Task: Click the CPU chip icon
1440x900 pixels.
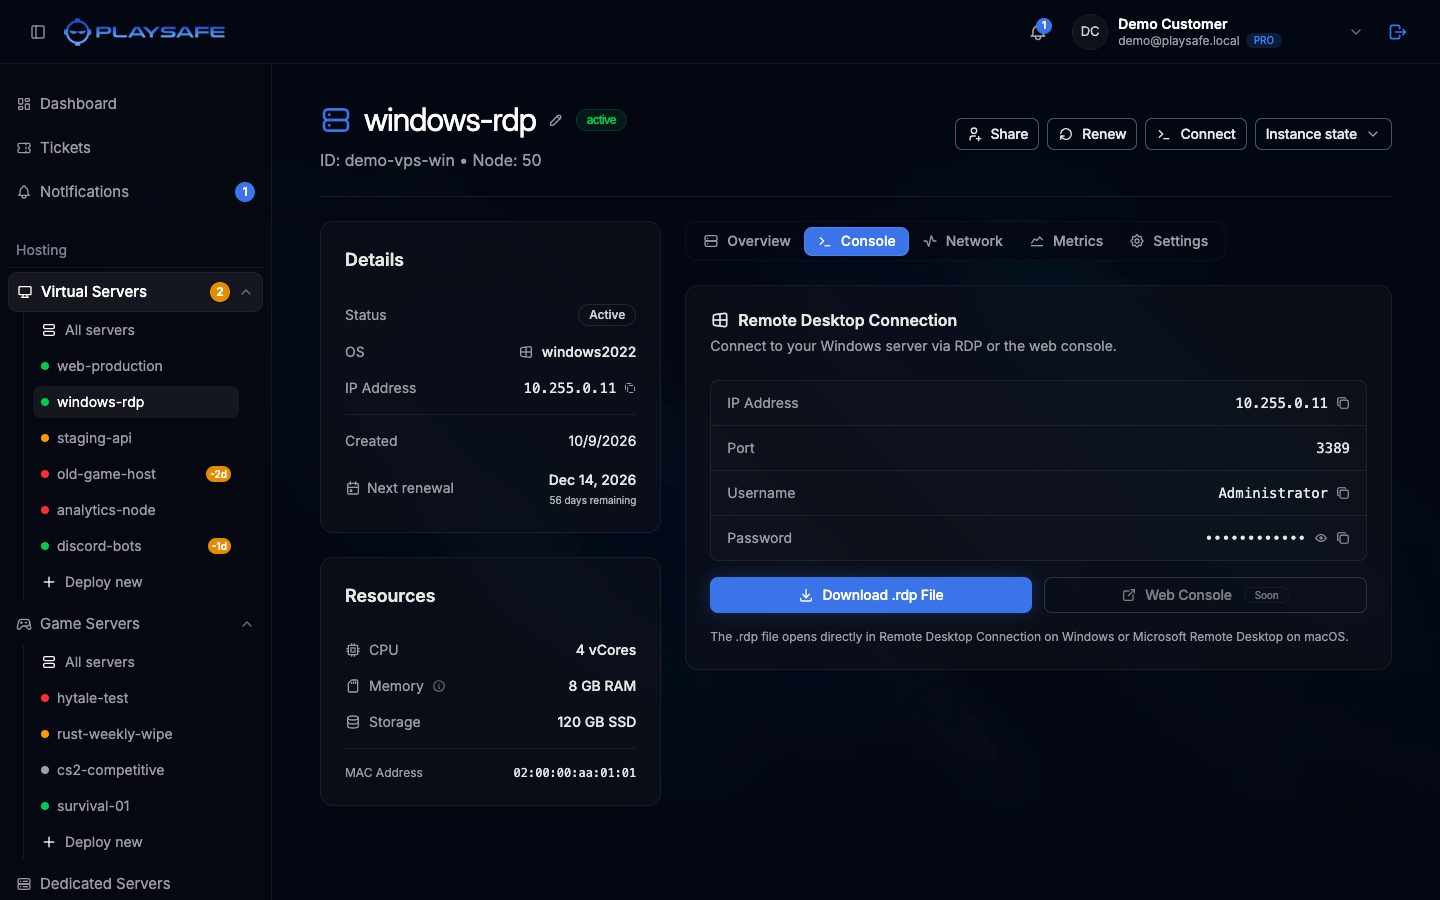Action: [x=352, y=650]
